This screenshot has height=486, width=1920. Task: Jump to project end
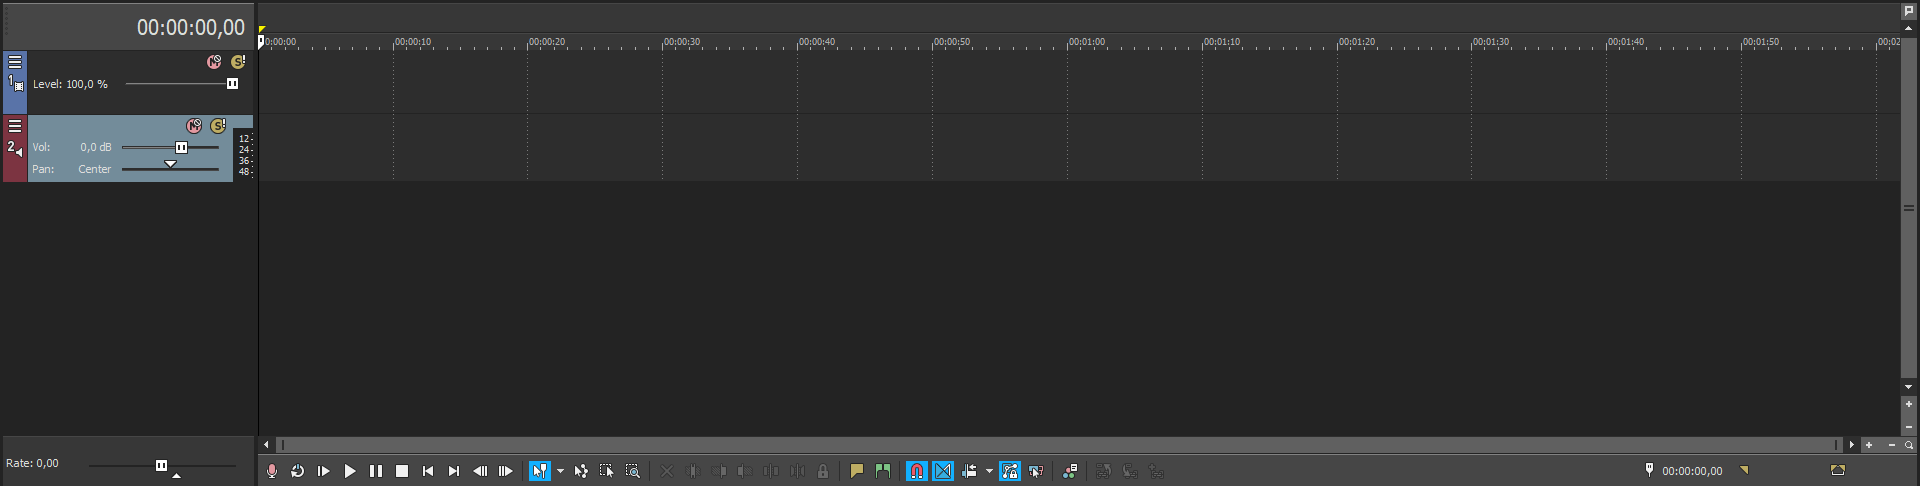(454, 471)
